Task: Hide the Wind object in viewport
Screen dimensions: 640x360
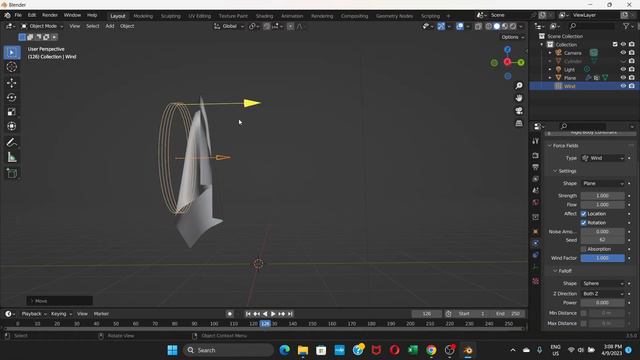Action: coord(623,86)
